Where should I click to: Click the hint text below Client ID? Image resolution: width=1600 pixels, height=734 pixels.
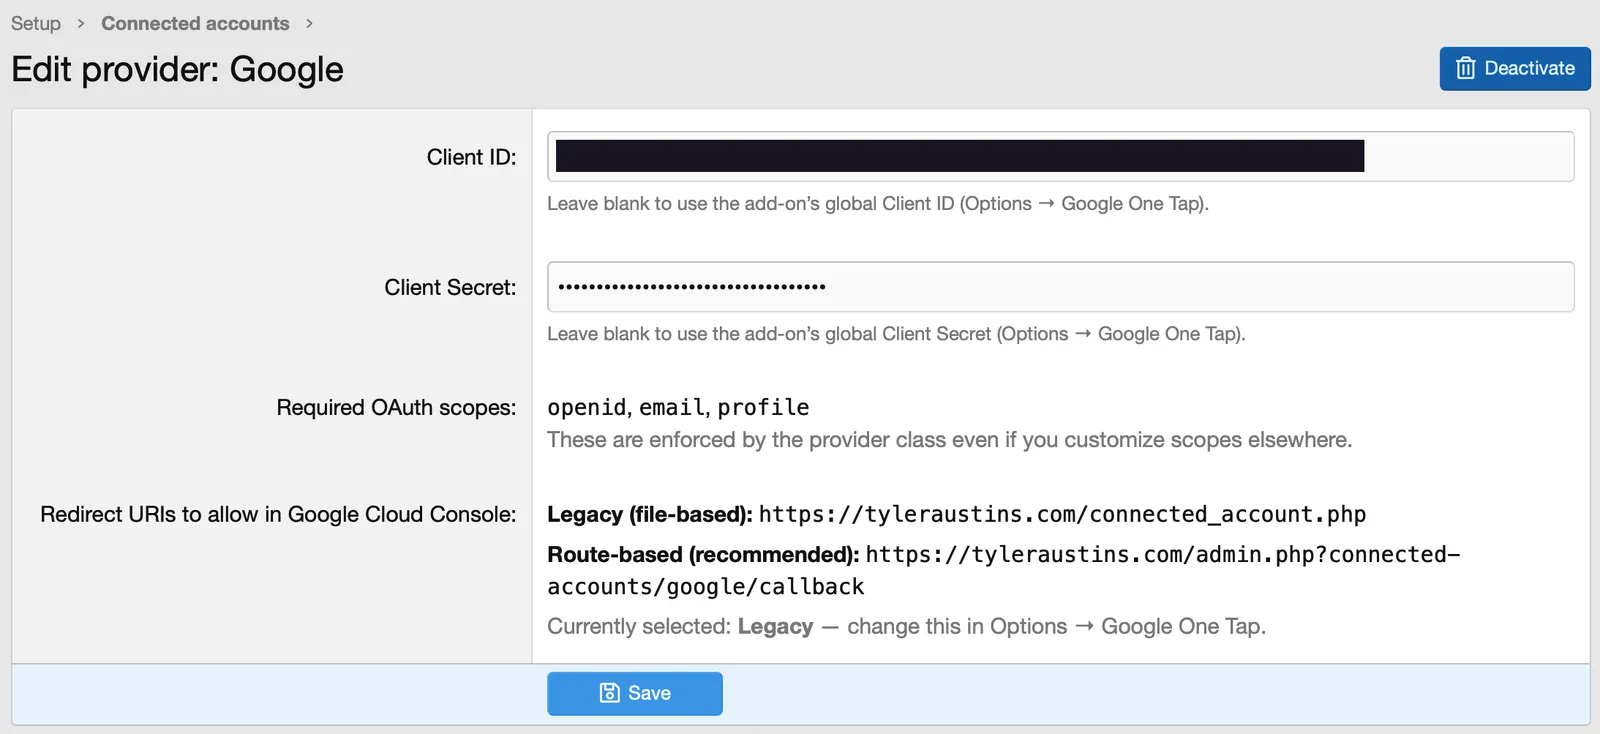tap(877, 204)
